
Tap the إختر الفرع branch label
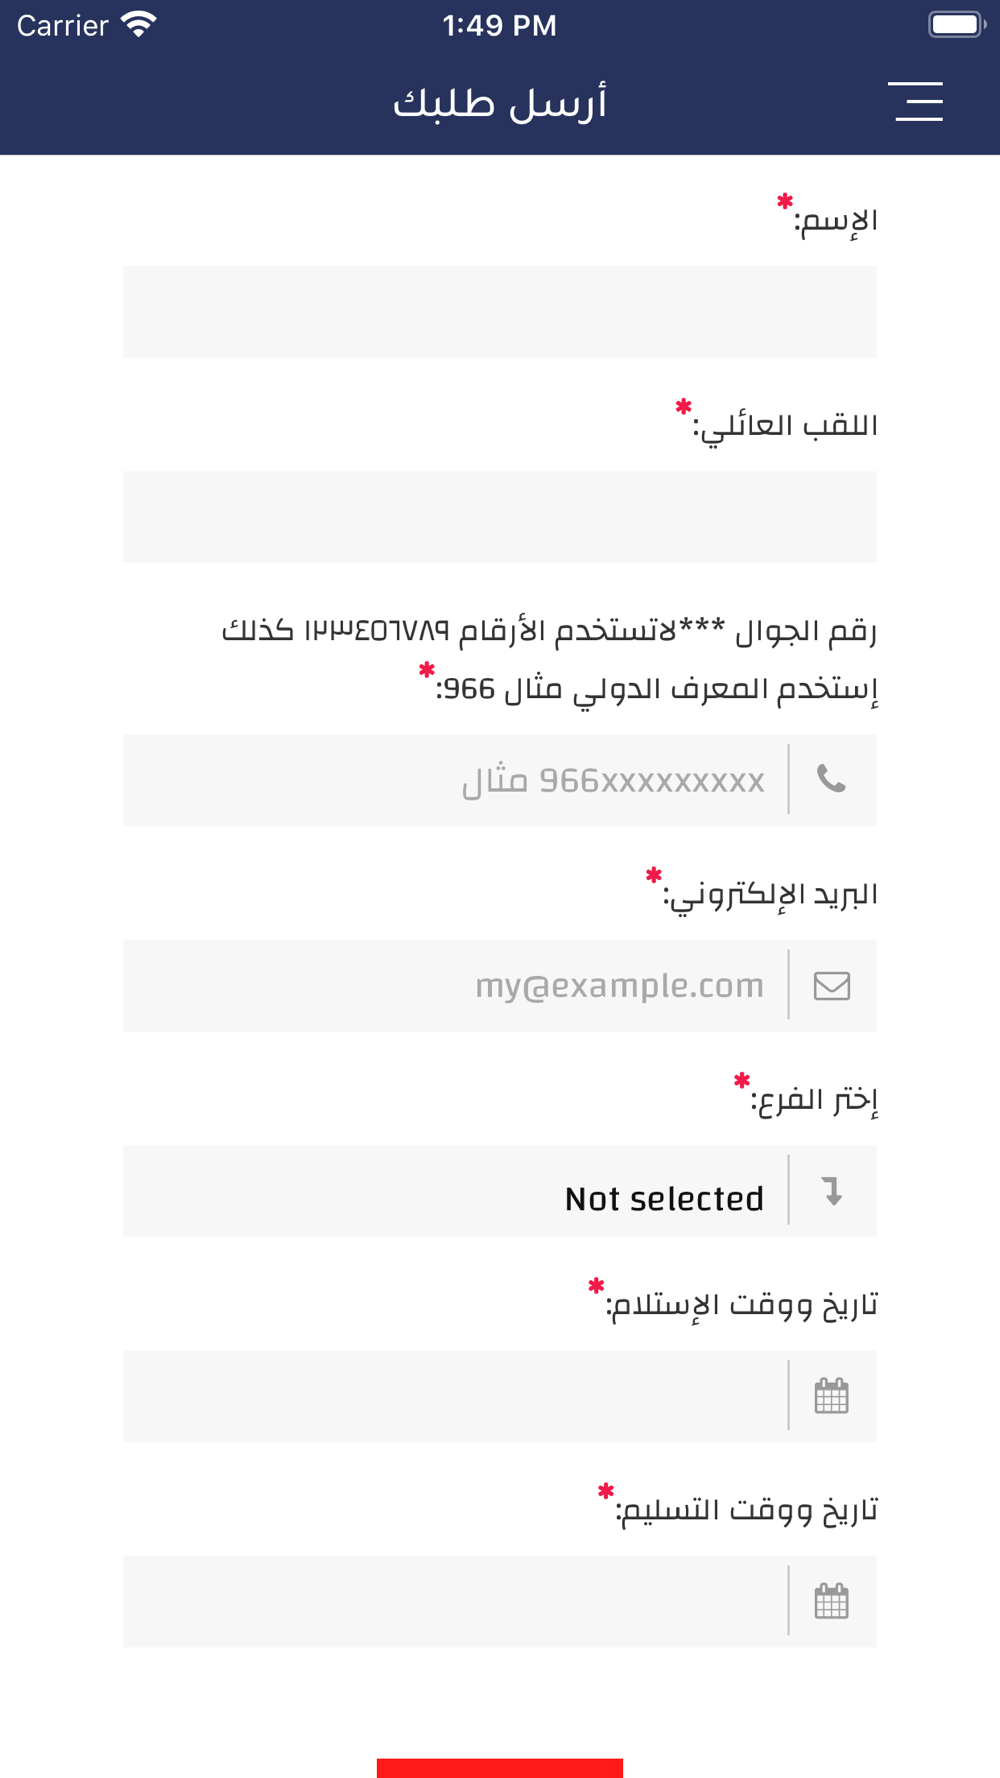click(814, 1100)
